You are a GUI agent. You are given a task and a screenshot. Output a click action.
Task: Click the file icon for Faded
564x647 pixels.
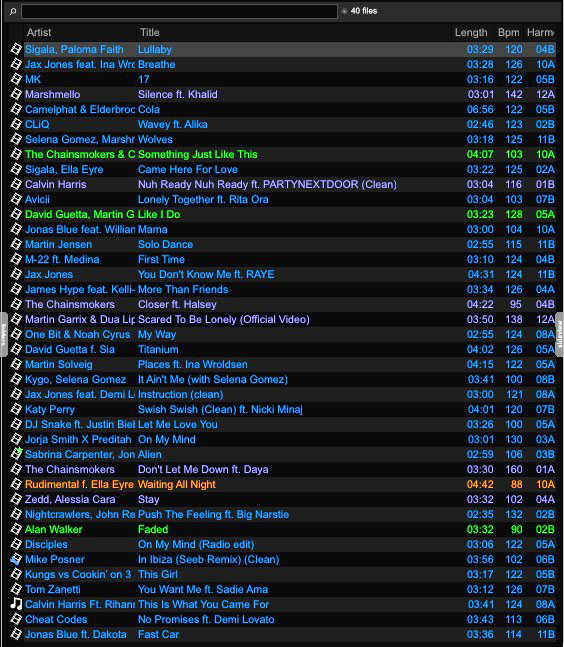(16, 529)
